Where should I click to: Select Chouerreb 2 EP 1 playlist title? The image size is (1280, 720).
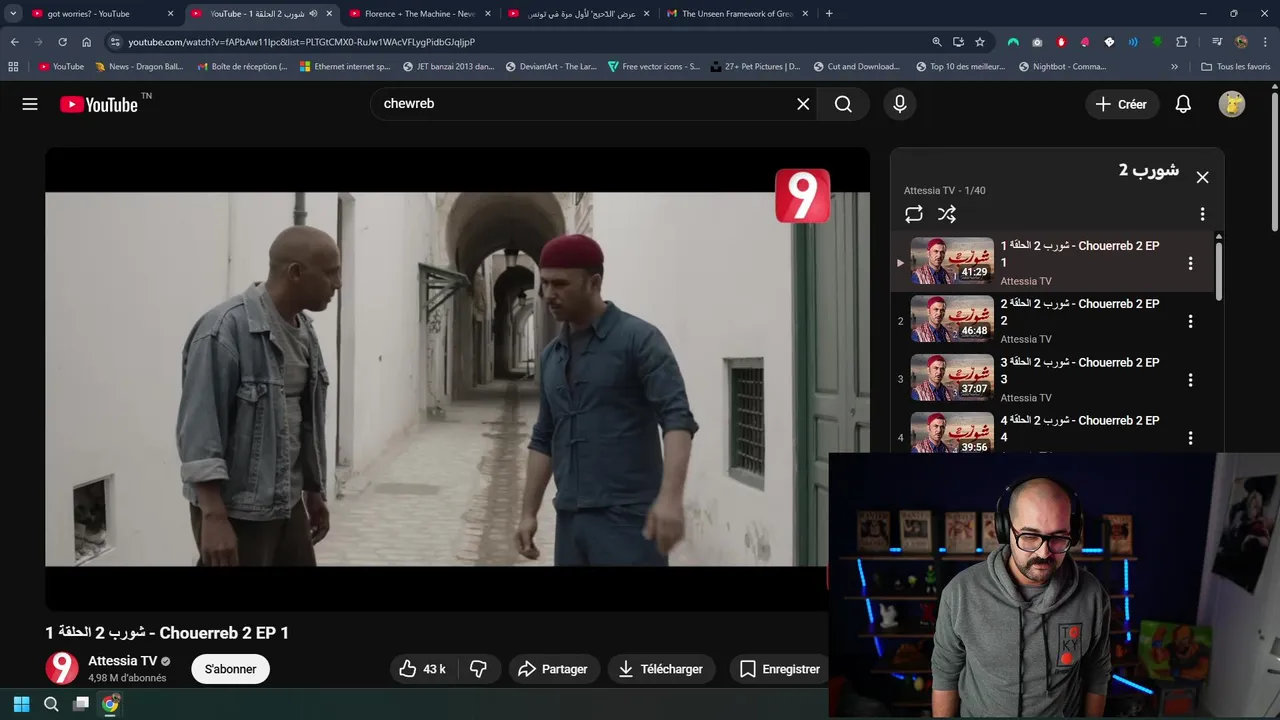[1080, 254]
